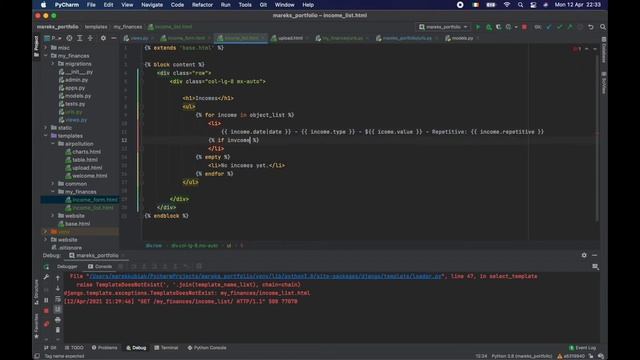Run the mareks_portfolio configuration
This screenshot has height=360, width=640.
pyautogui.click(x=478, y=27)
